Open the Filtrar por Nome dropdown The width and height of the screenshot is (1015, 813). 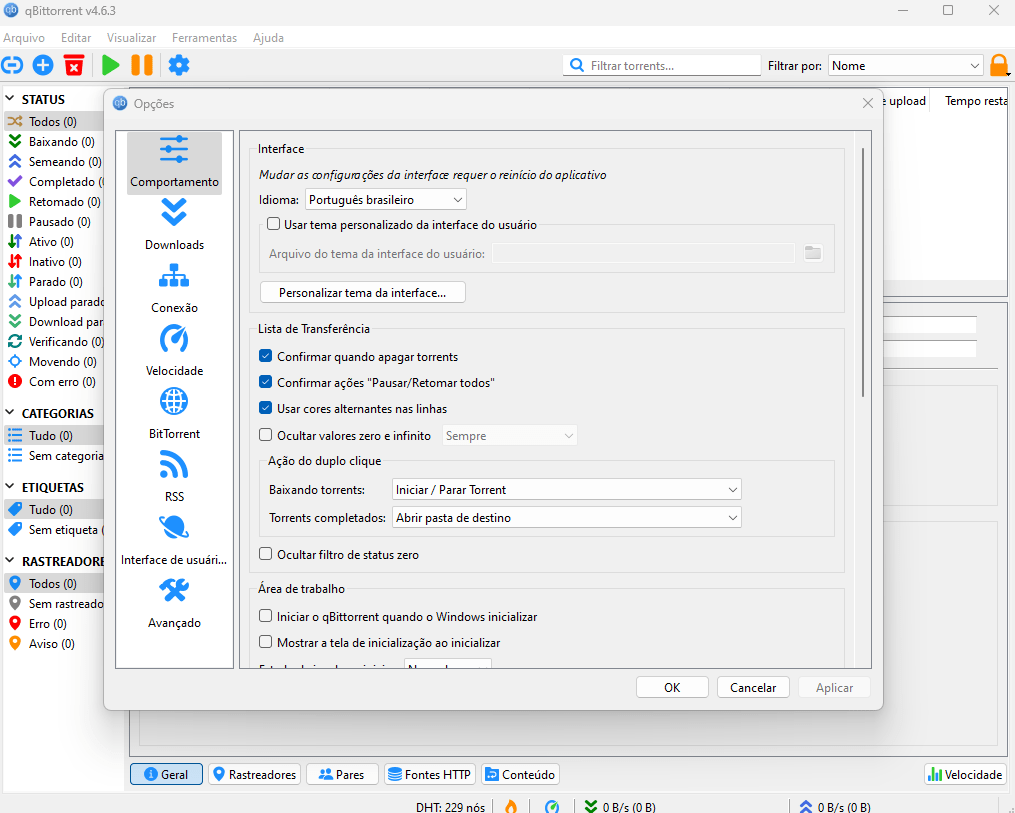[x=906, y=65]
